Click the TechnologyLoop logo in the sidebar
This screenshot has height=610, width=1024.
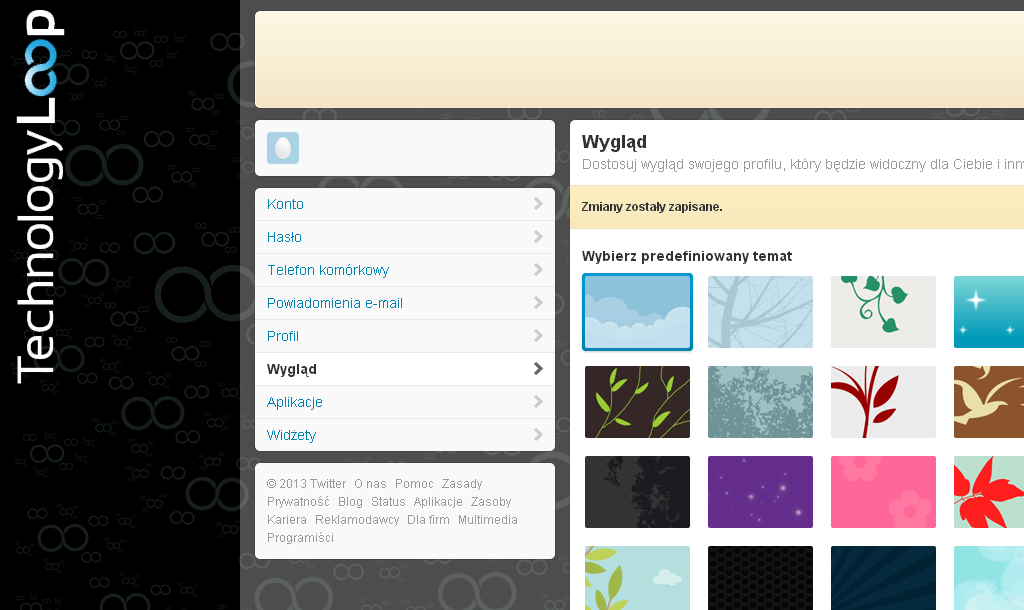pyautogui.click(x=38, y=196)
